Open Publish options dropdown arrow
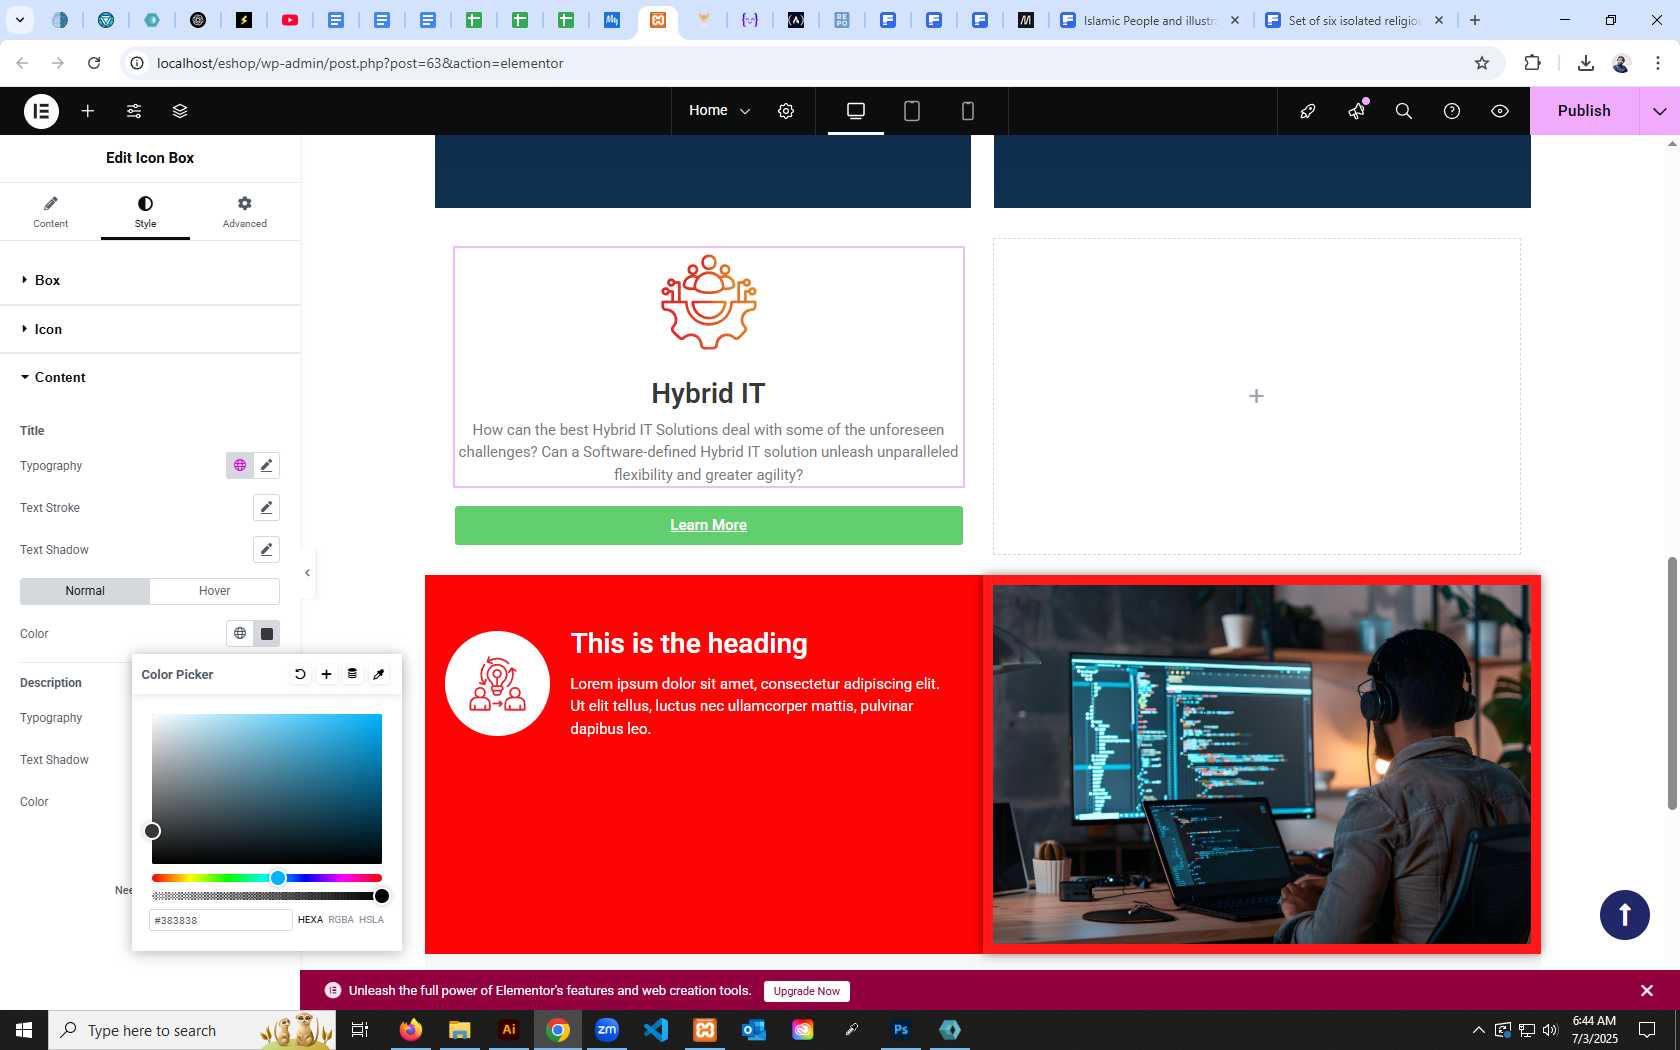The image size is (1680, 1050). point(1660,111)
